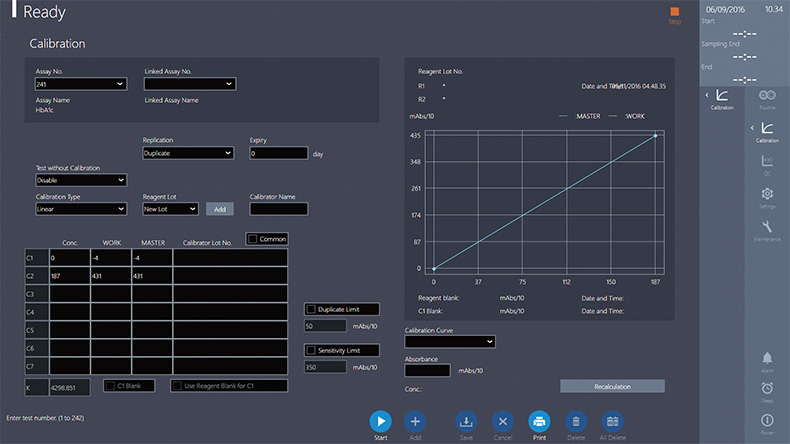Click the WORK legend entry
790x444 pixels.
pyautogui.click(x=627, y=116)
